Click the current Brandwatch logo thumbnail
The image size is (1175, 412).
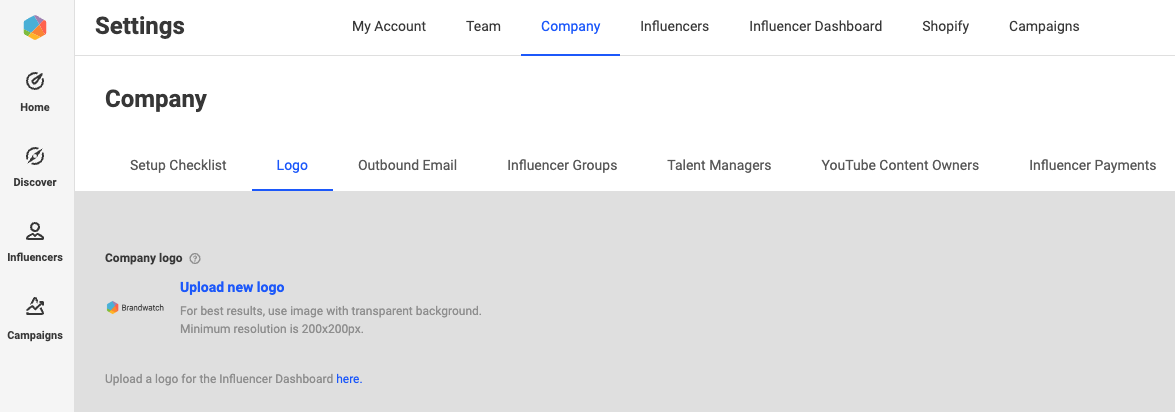pos(135,308)
